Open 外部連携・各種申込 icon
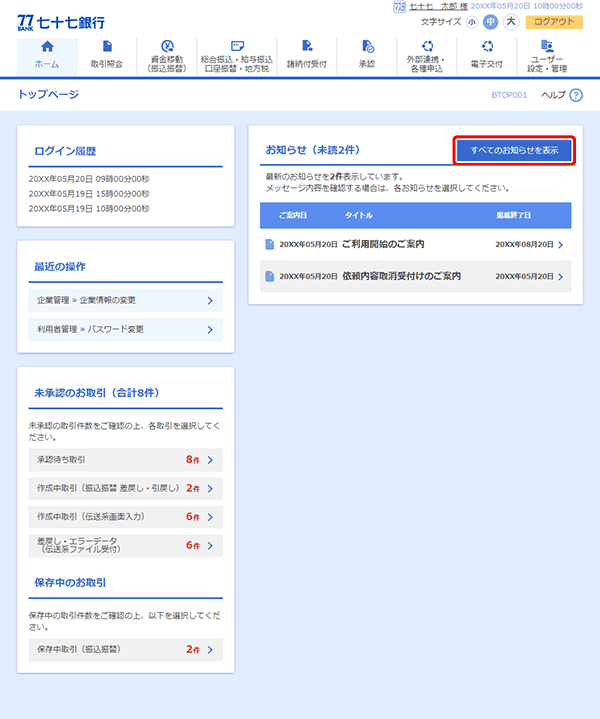600x719 pixels. point(427,46)
